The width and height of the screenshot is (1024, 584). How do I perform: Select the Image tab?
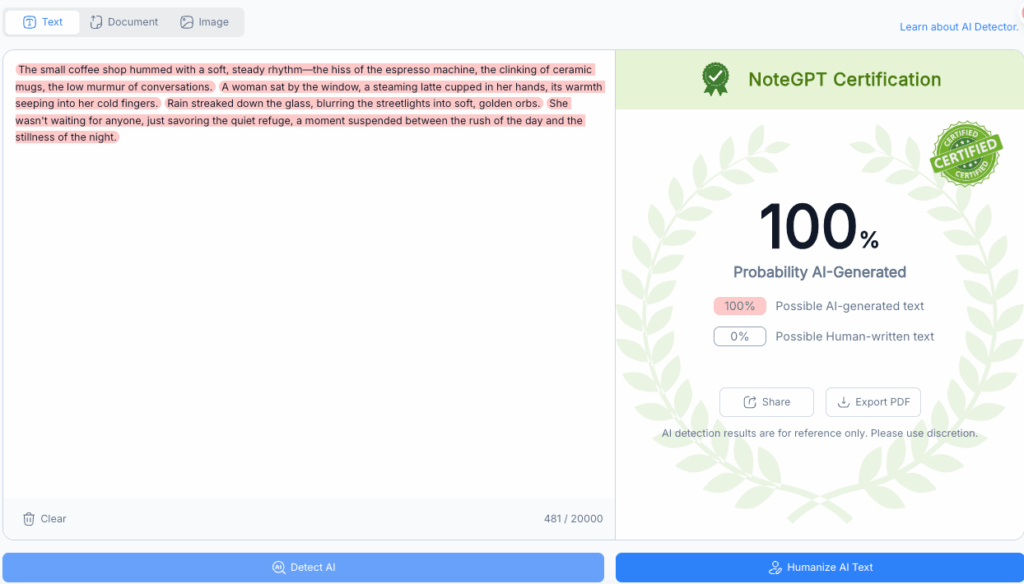click(204, 22)
